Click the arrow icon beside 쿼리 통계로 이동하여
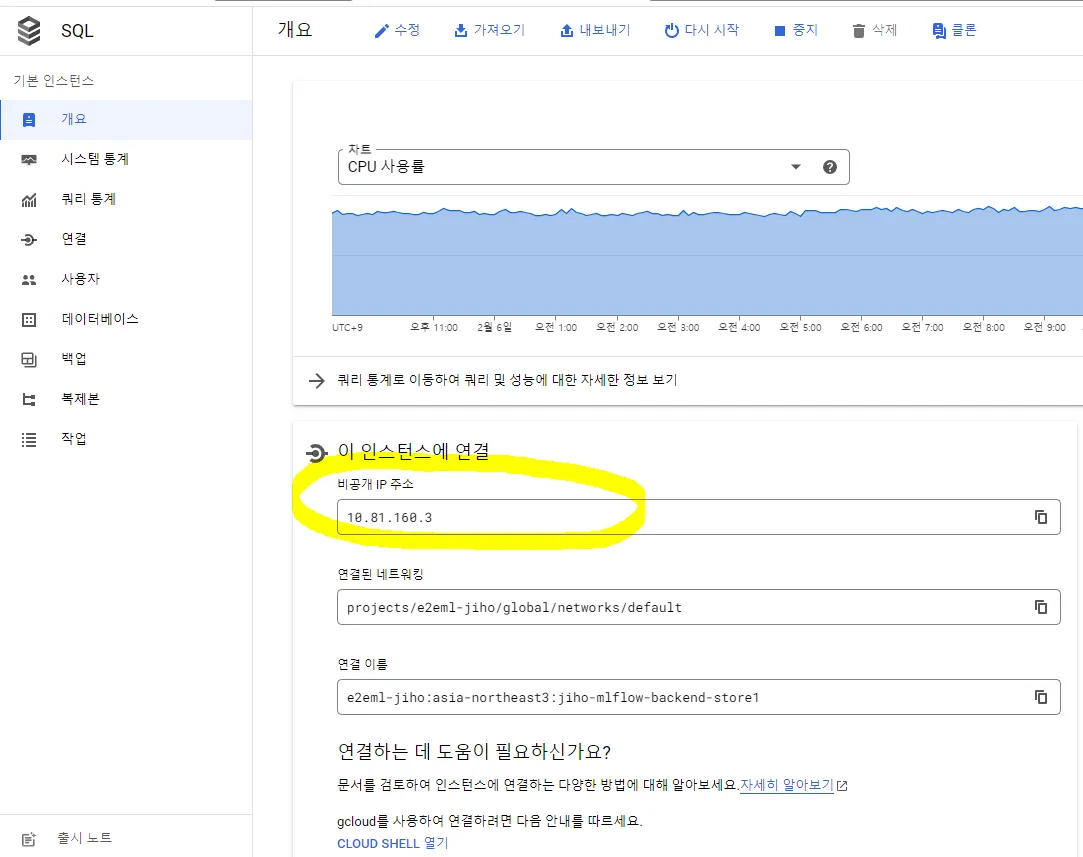Image resolution: width=1083 pixels, height=857 pixels. pos(316,381)
